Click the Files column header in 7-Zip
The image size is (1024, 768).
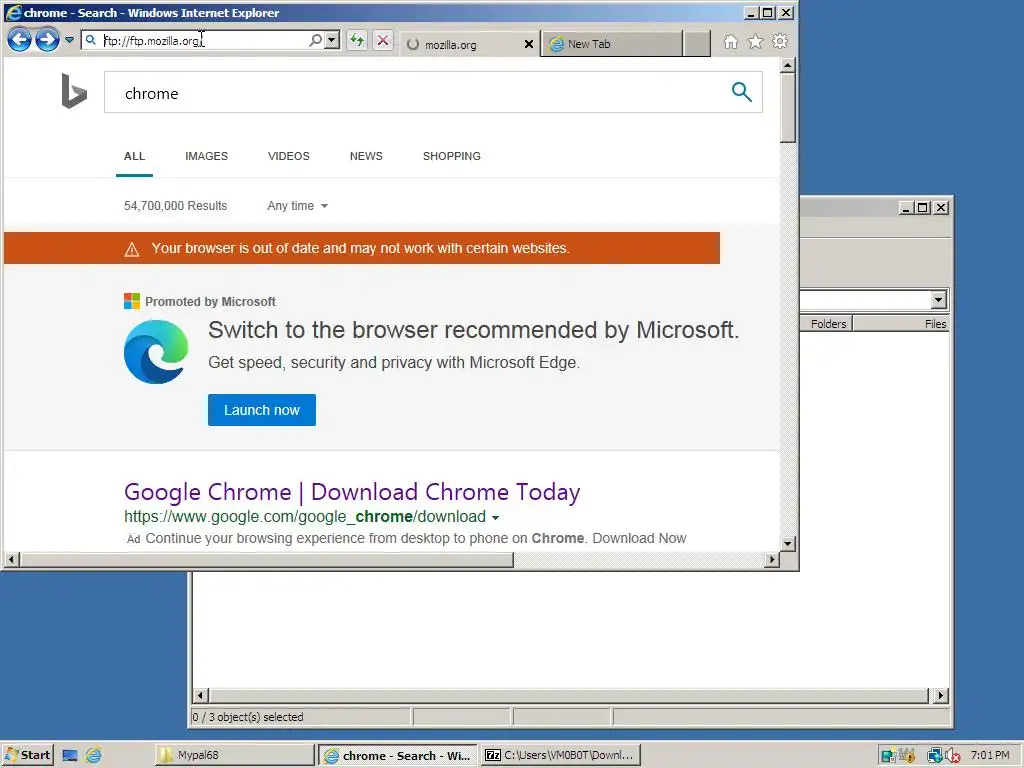901,324
